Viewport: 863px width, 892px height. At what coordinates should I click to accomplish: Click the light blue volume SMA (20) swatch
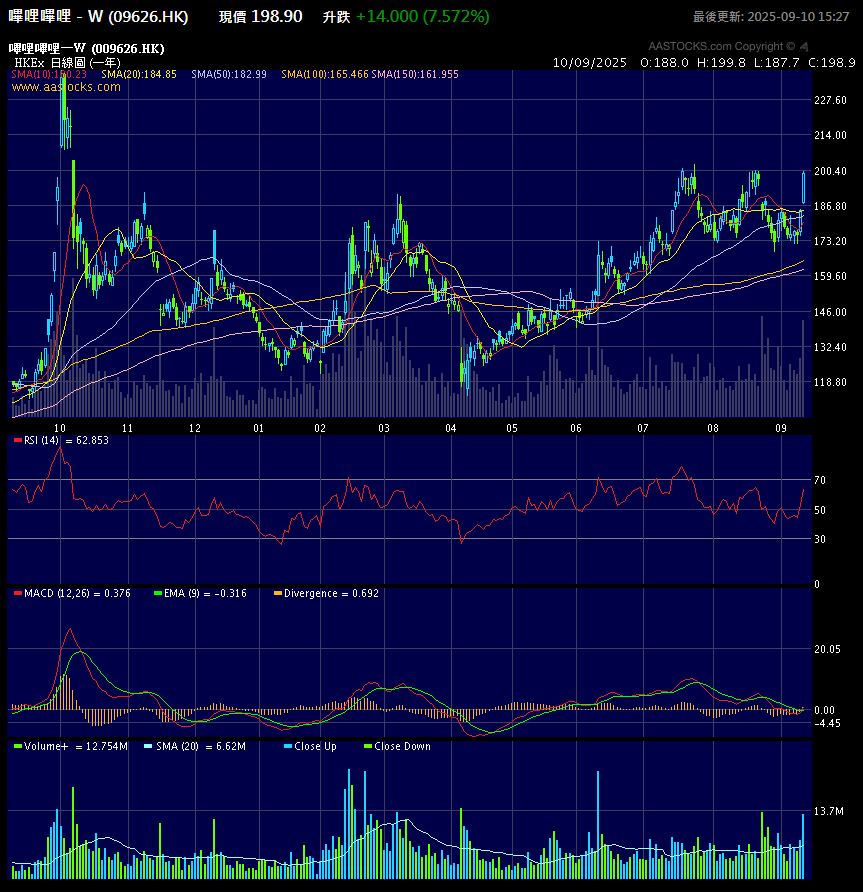point(148,746)
